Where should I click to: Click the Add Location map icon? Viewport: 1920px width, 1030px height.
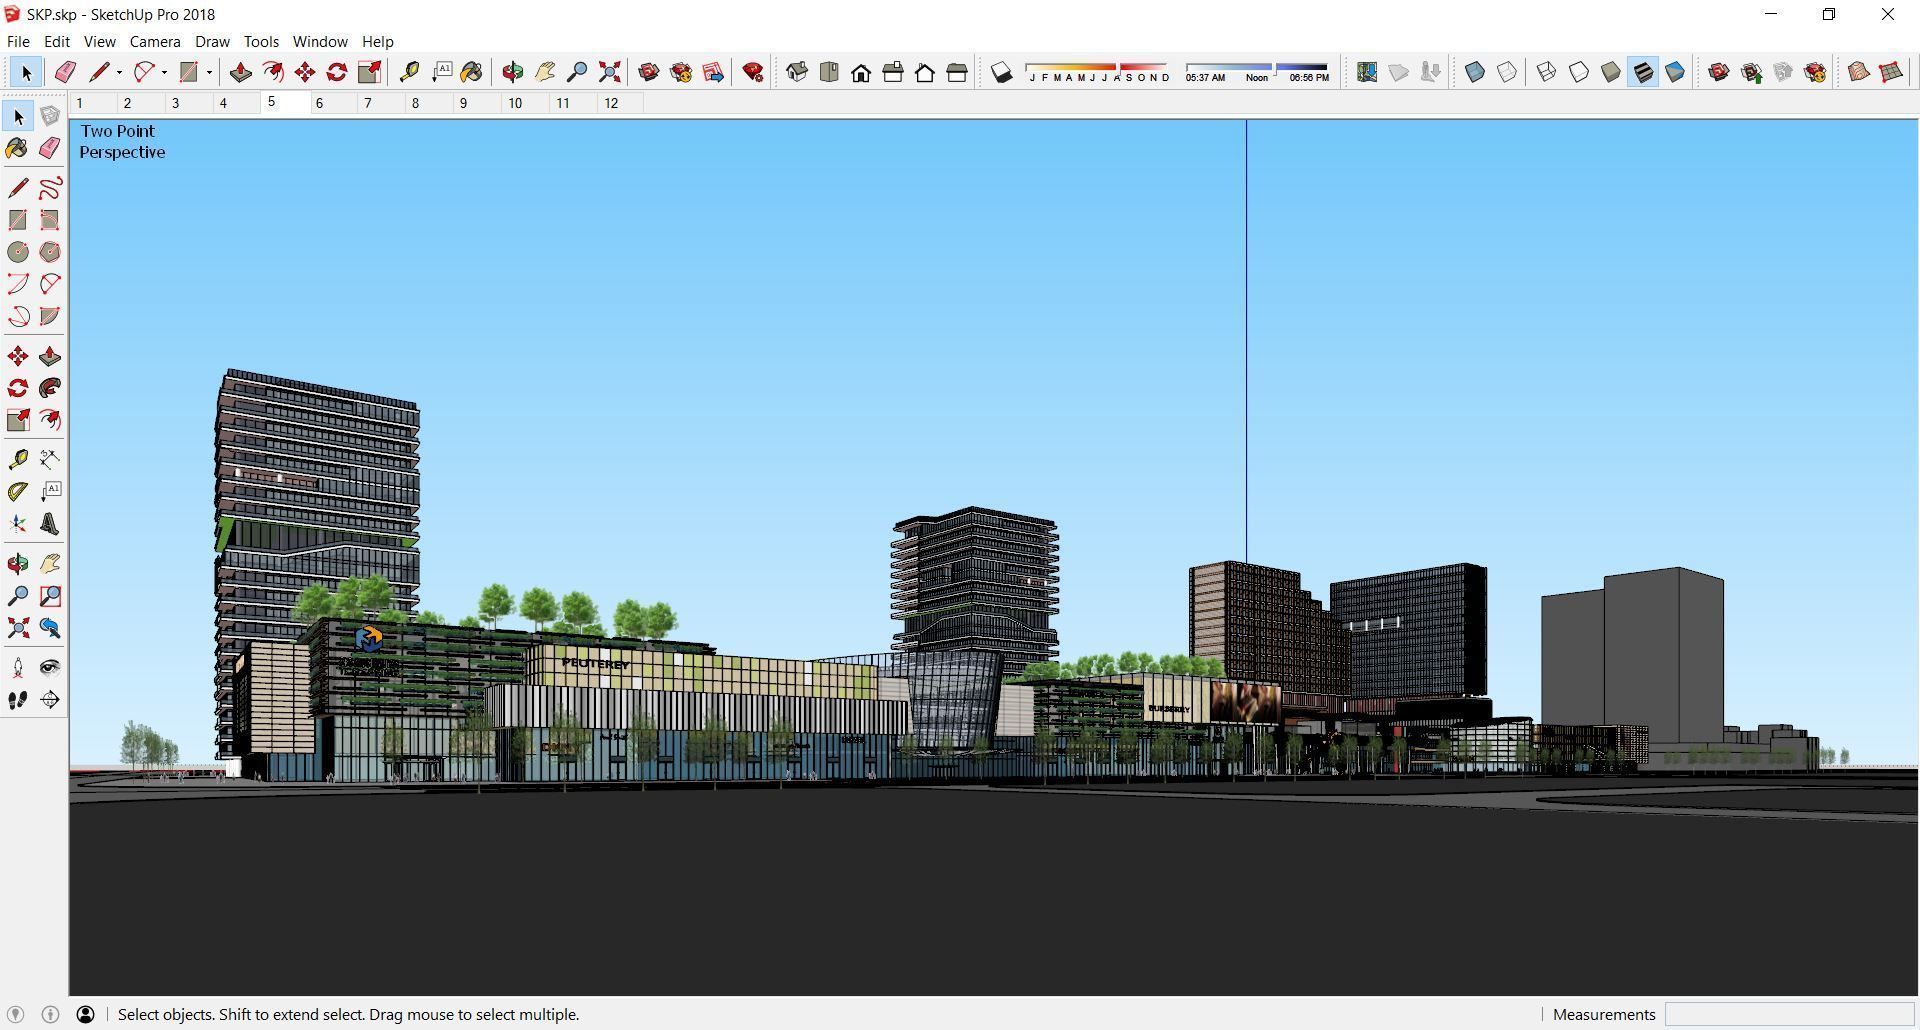pyautogui.click(x=1367, y=72)
